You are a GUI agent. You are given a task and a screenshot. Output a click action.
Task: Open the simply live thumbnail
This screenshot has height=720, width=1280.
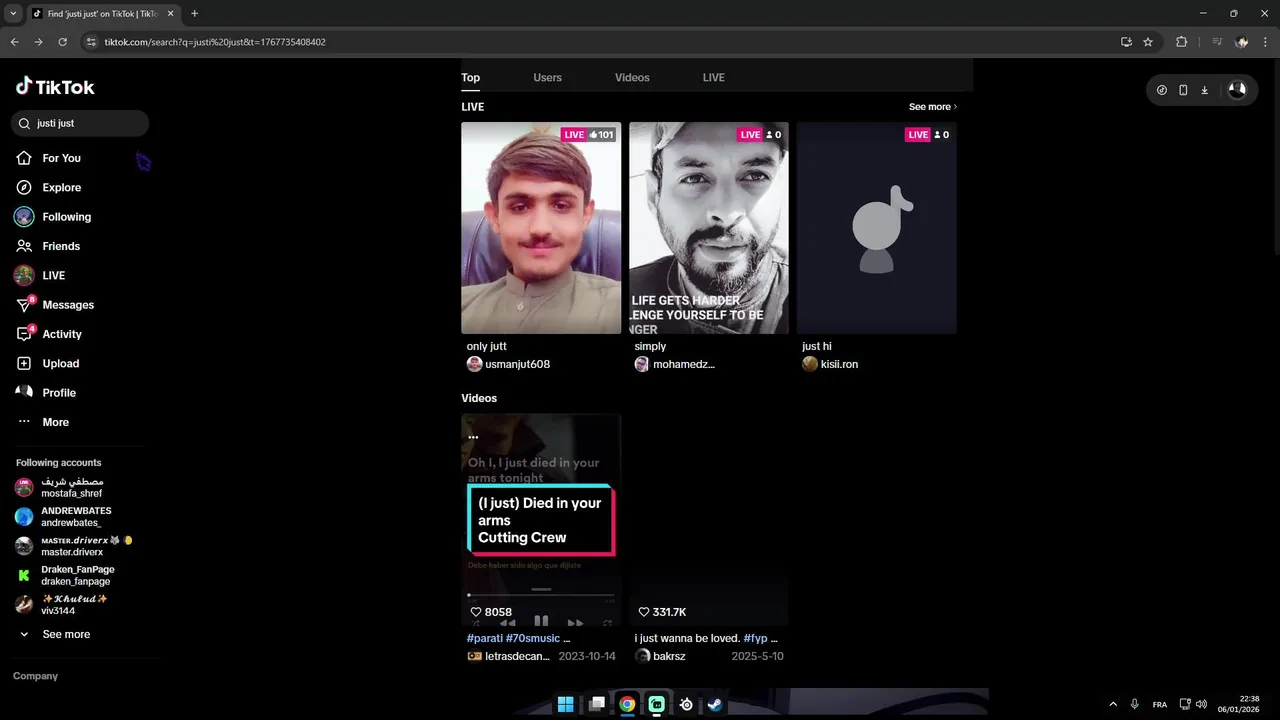(x=709, y=228)
